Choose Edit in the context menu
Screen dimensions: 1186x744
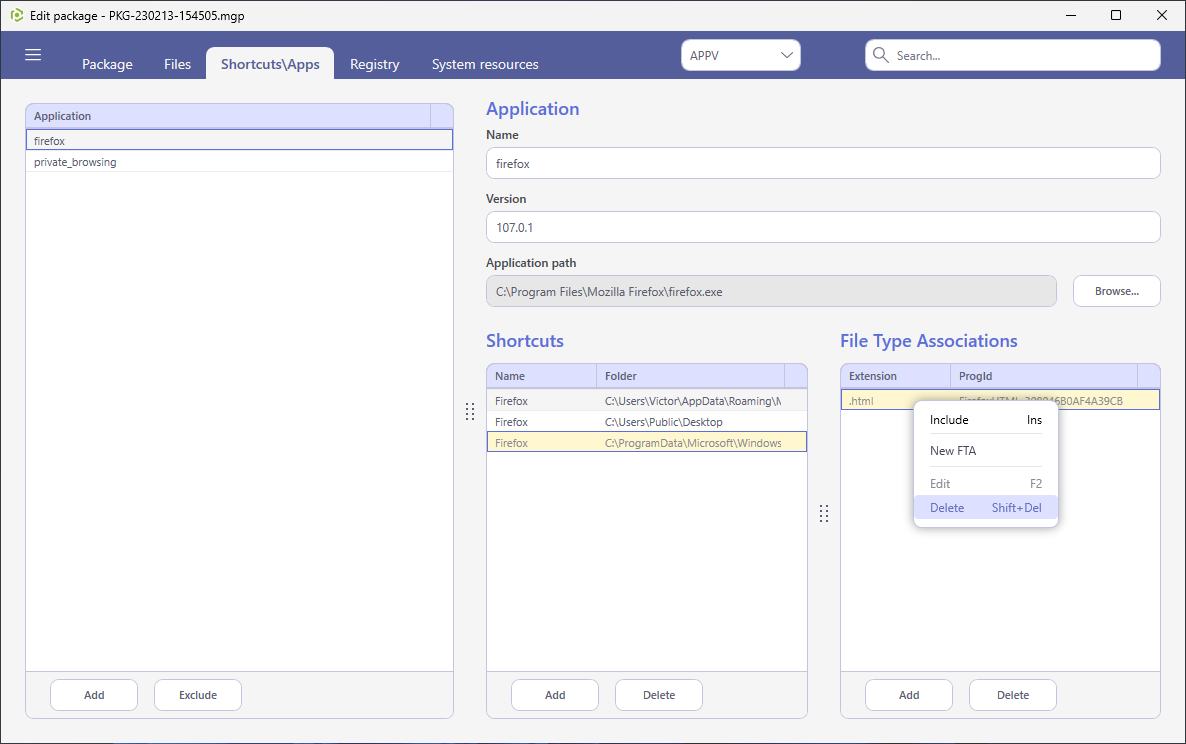pyautogui.click(x=986, y=484)
